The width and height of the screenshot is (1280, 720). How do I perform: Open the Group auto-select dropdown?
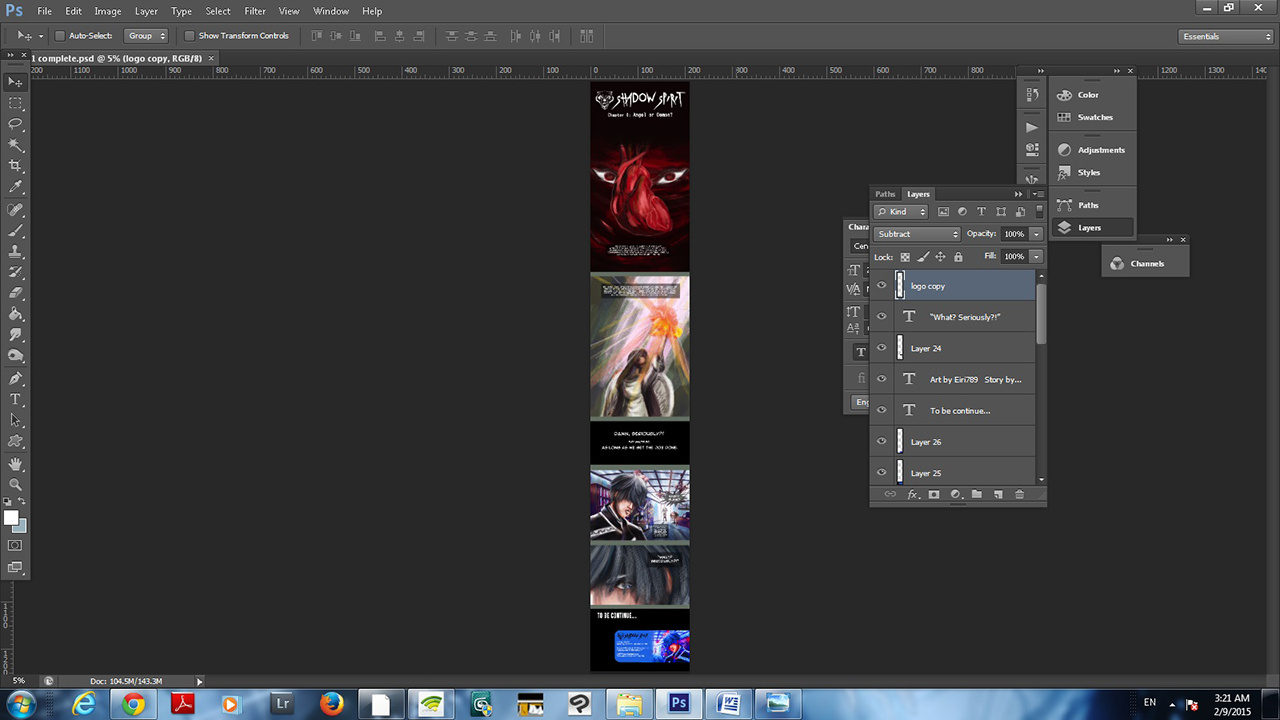147,36
